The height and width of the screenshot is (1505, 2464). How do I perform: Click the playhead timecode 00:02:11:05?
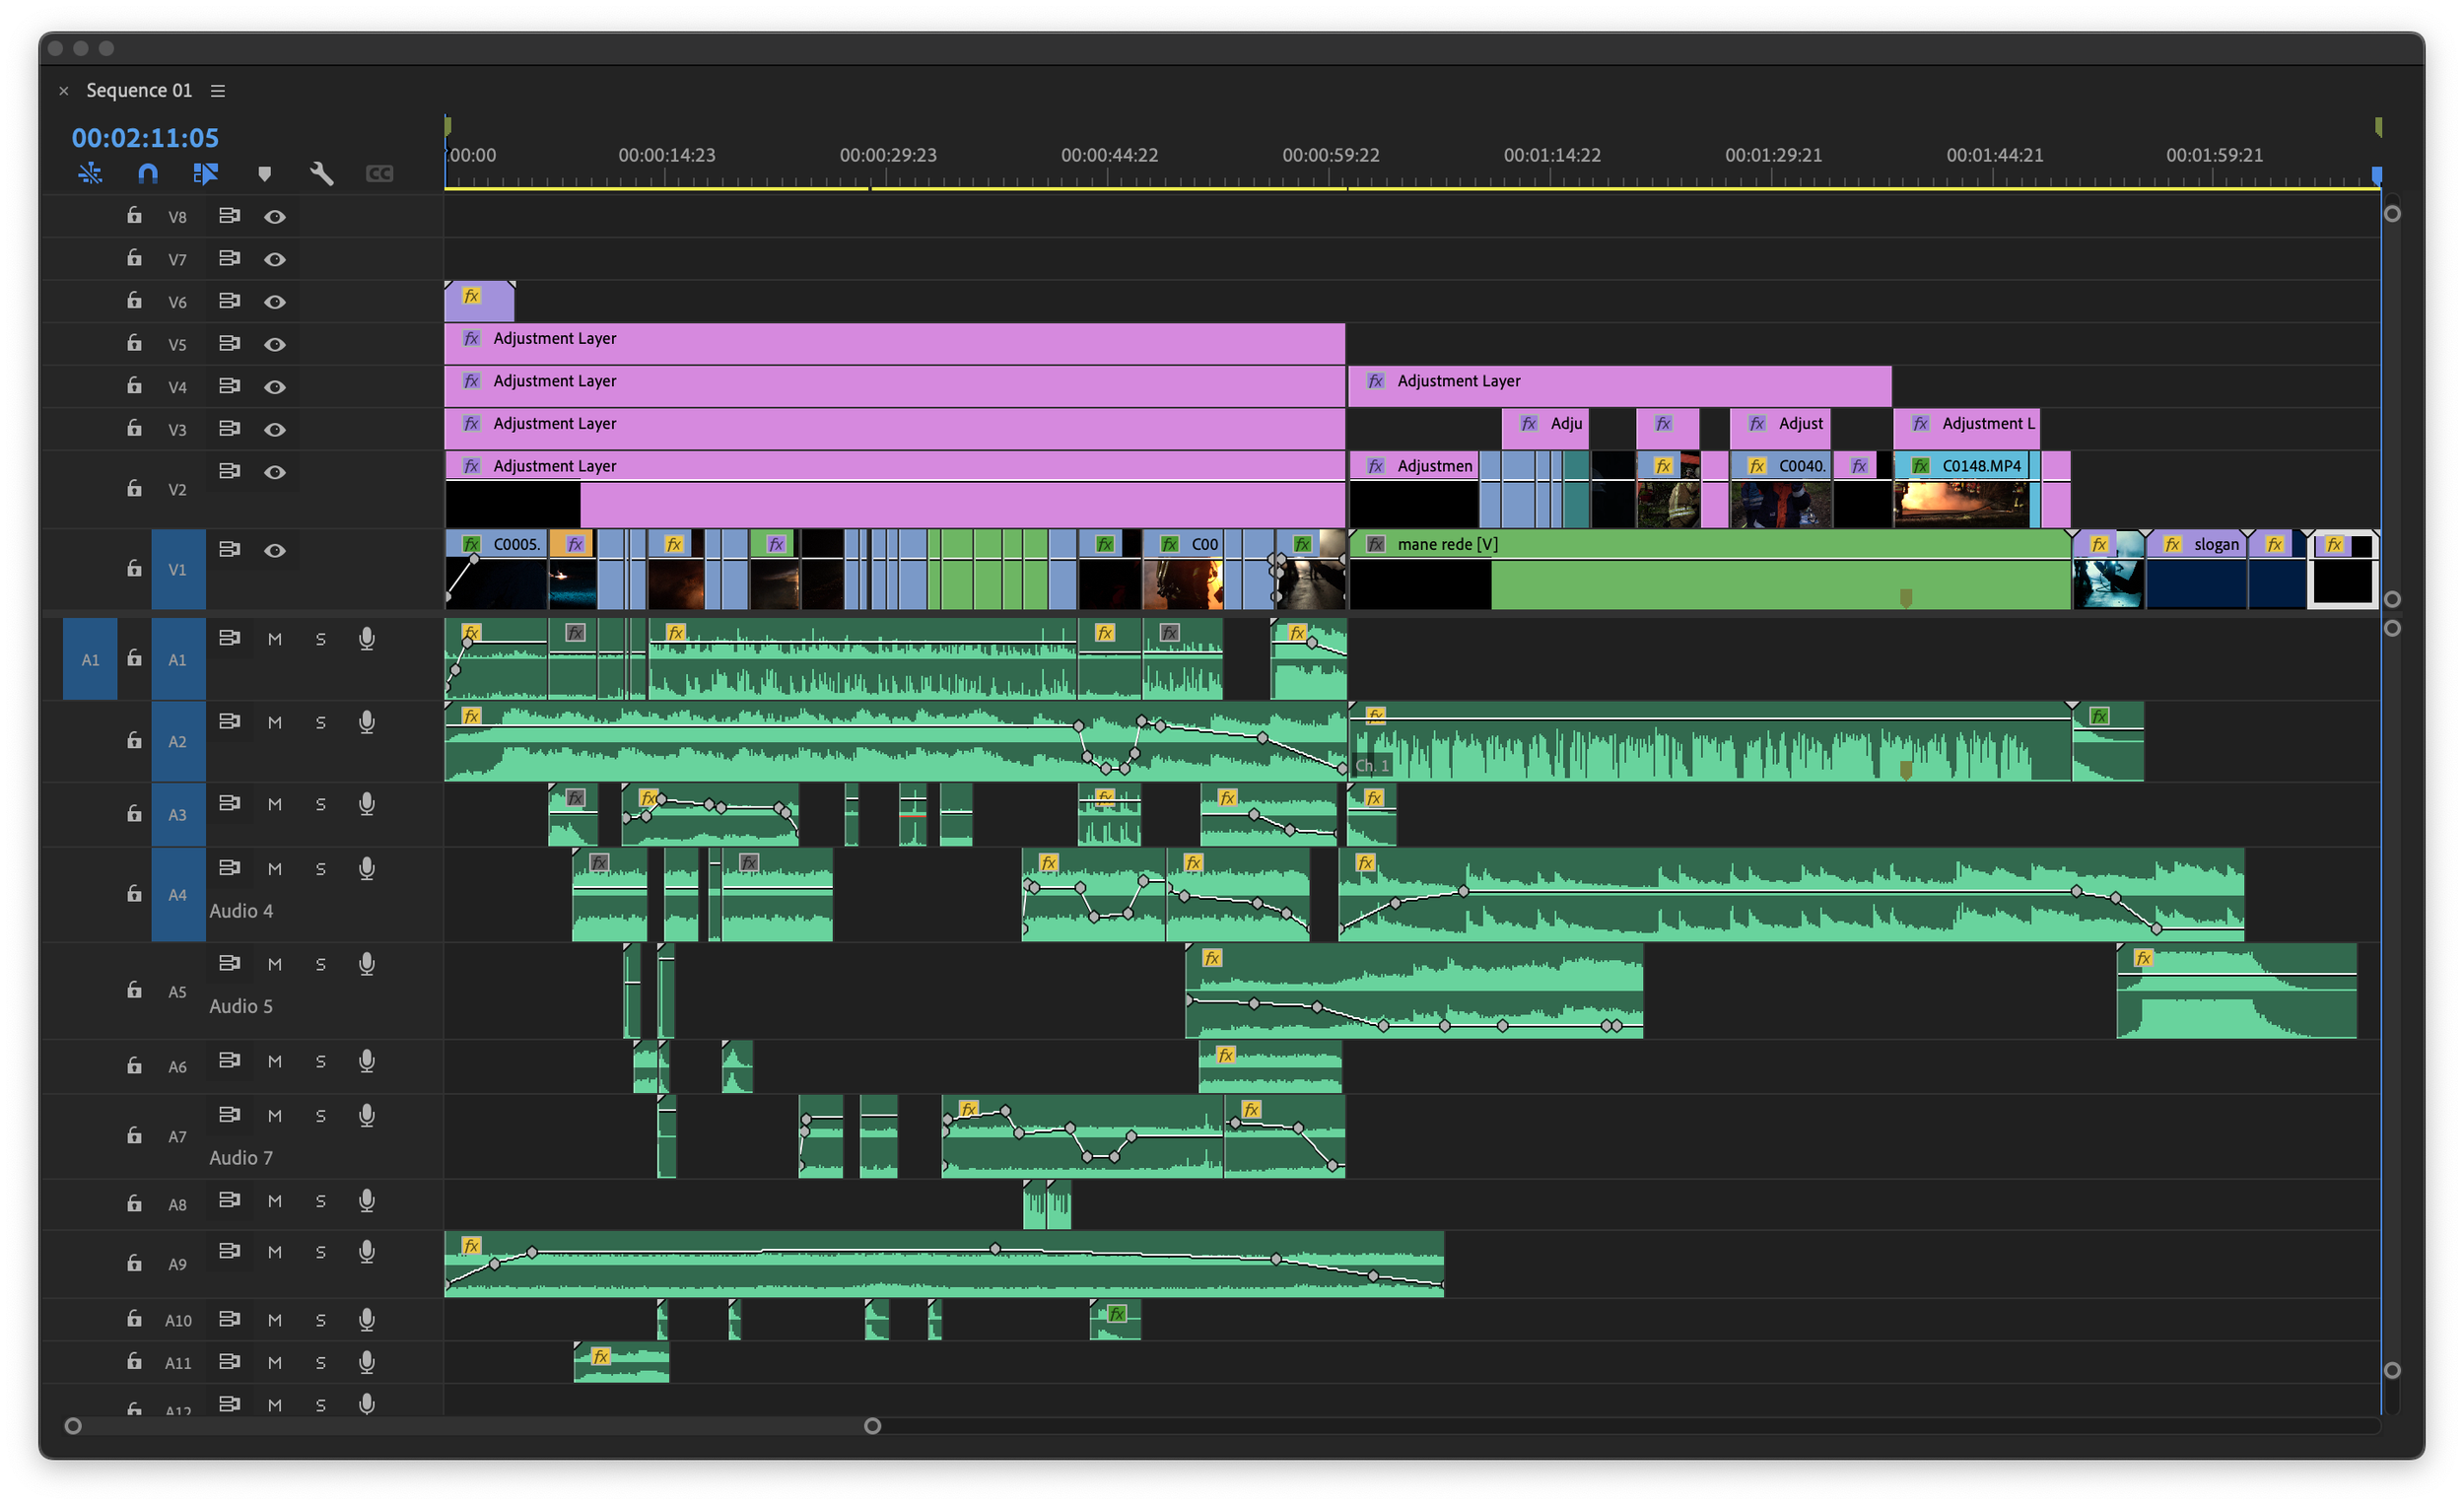[145, 138]
